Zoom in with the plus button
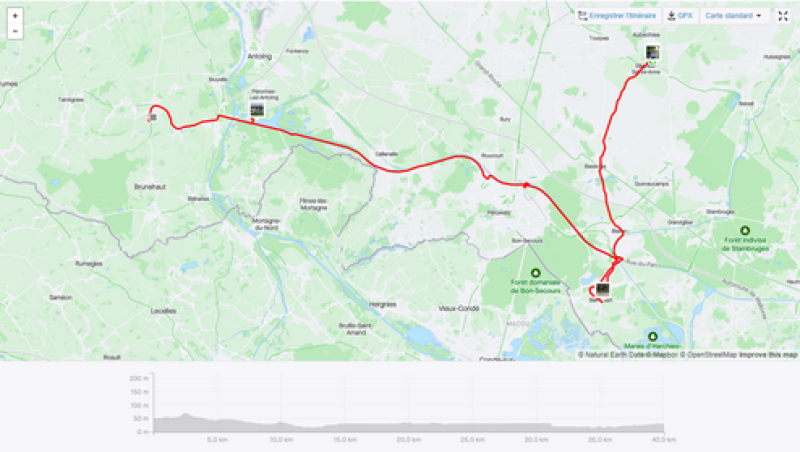The width and height of the screenshot is (800, 452). (15, 16)
